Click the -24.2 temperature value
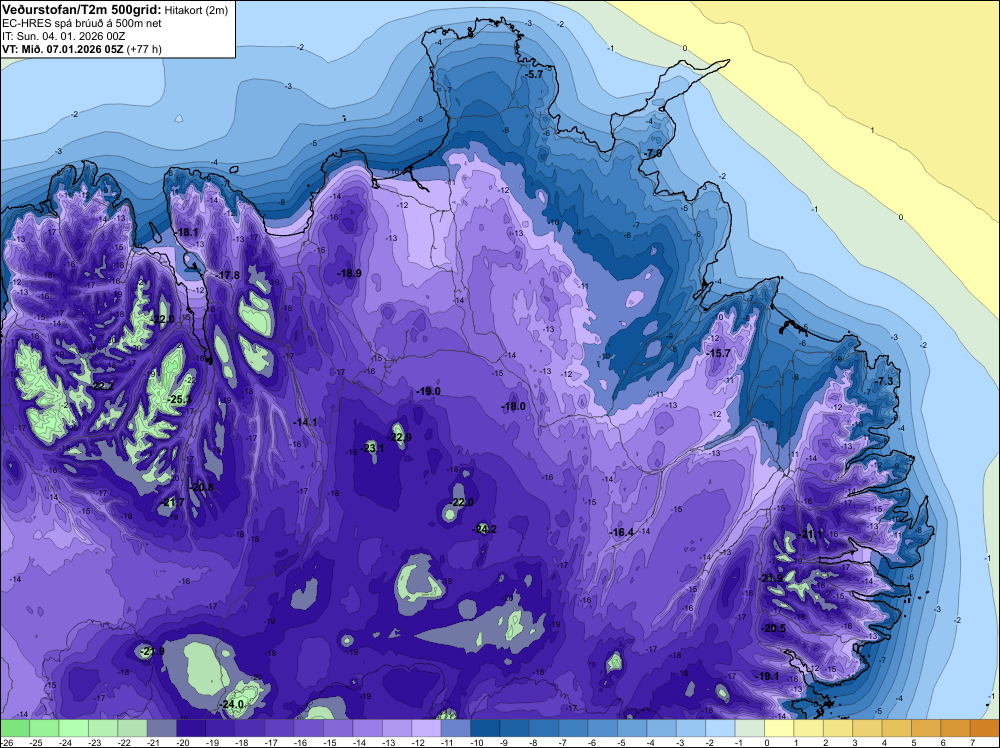This screenshot has width=1000, height=748. pos(485,529)
